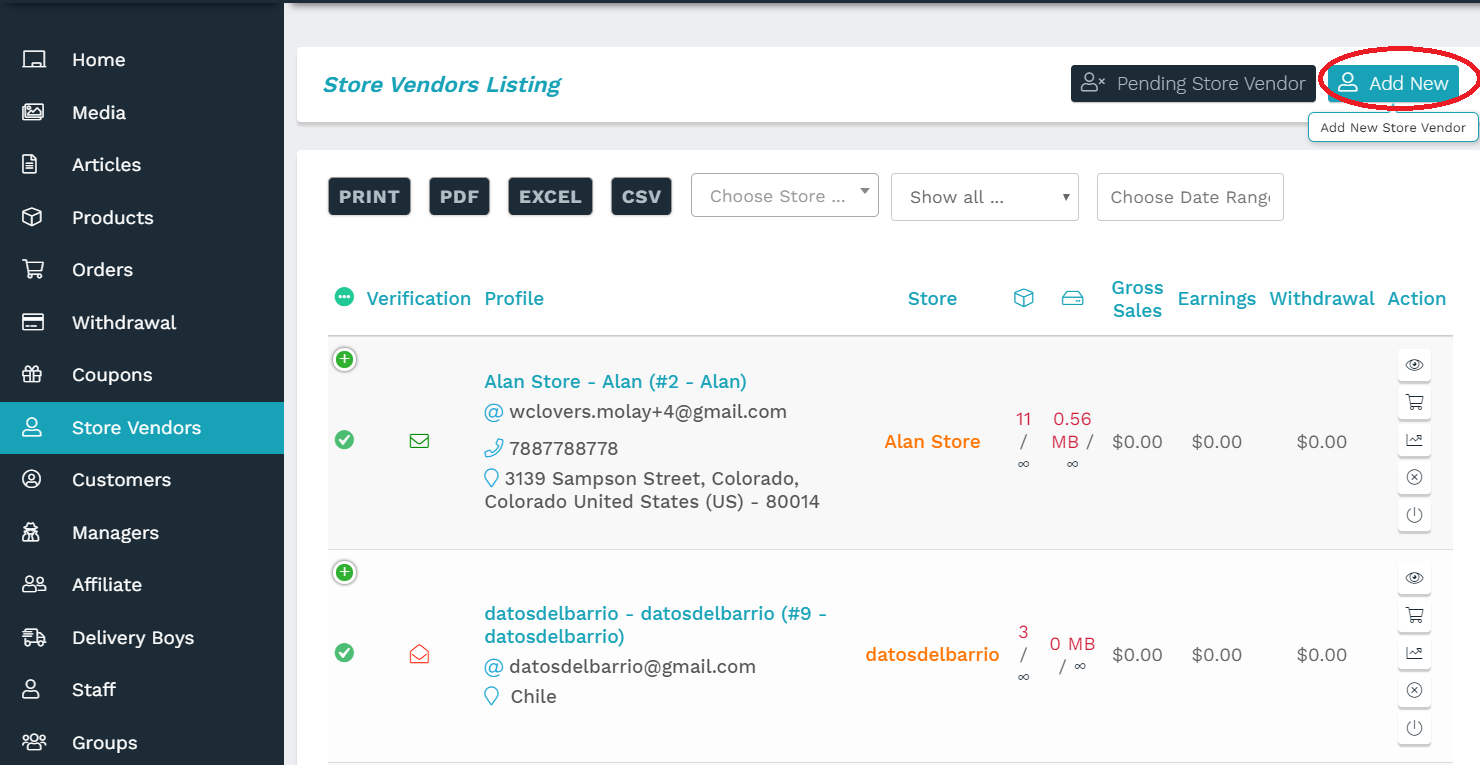Click cancel circle icon in datosdelbarrio row

point(1414,691)
